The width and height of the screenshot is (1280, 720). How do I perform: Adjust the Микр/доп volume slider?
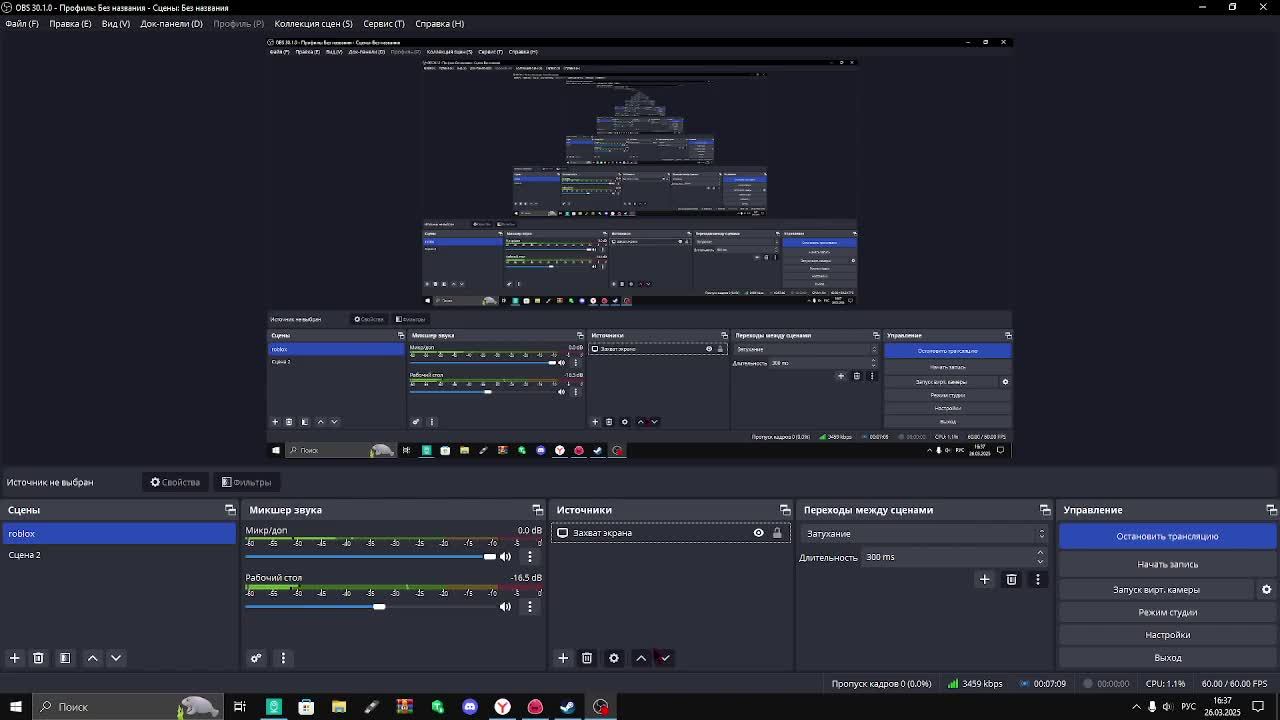(x=370, y=557)
